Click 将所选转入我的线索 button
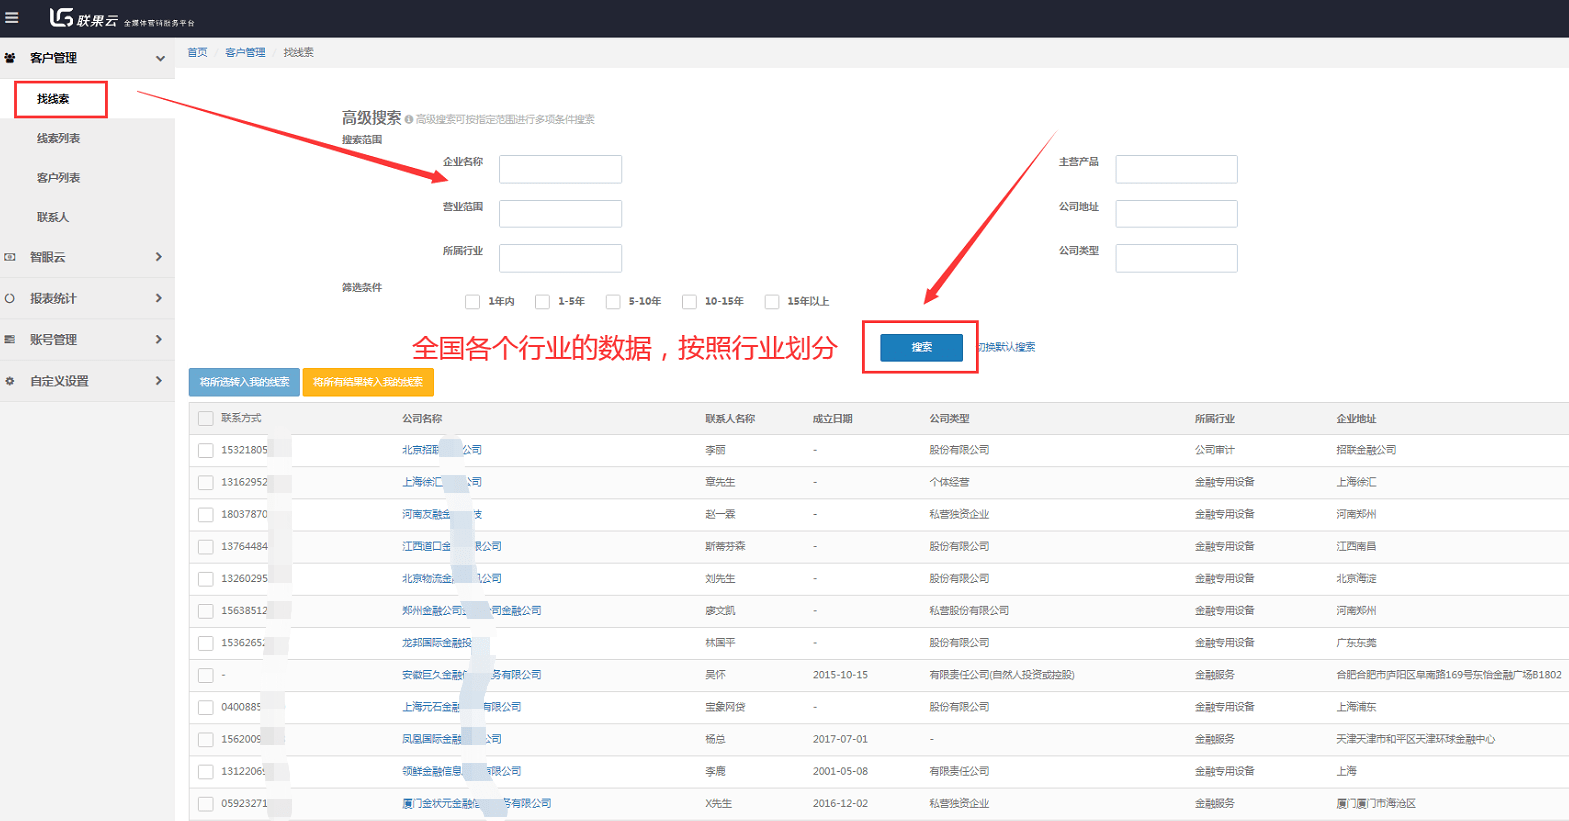Screen dimensions: 1569x821 (244, 382)
